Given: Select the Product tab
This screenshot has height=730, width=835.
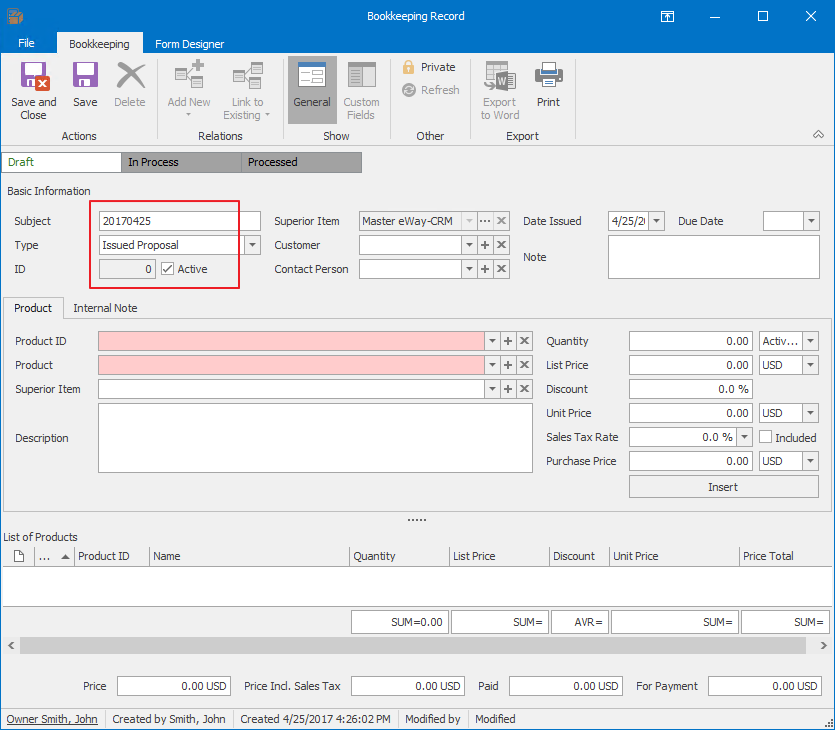Looking at the screenshot, I should [x=33, y=308].
